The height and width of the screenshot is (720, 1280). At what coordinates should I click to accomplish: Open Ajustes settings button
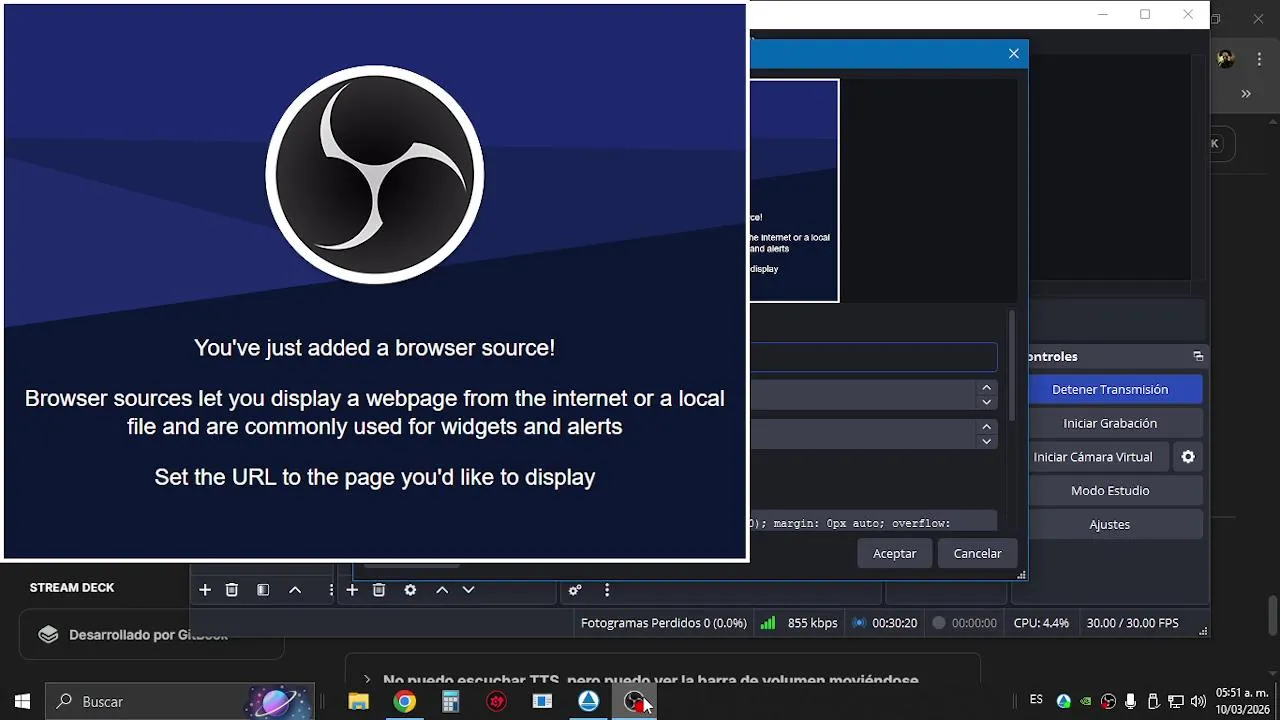(1110, 525)
